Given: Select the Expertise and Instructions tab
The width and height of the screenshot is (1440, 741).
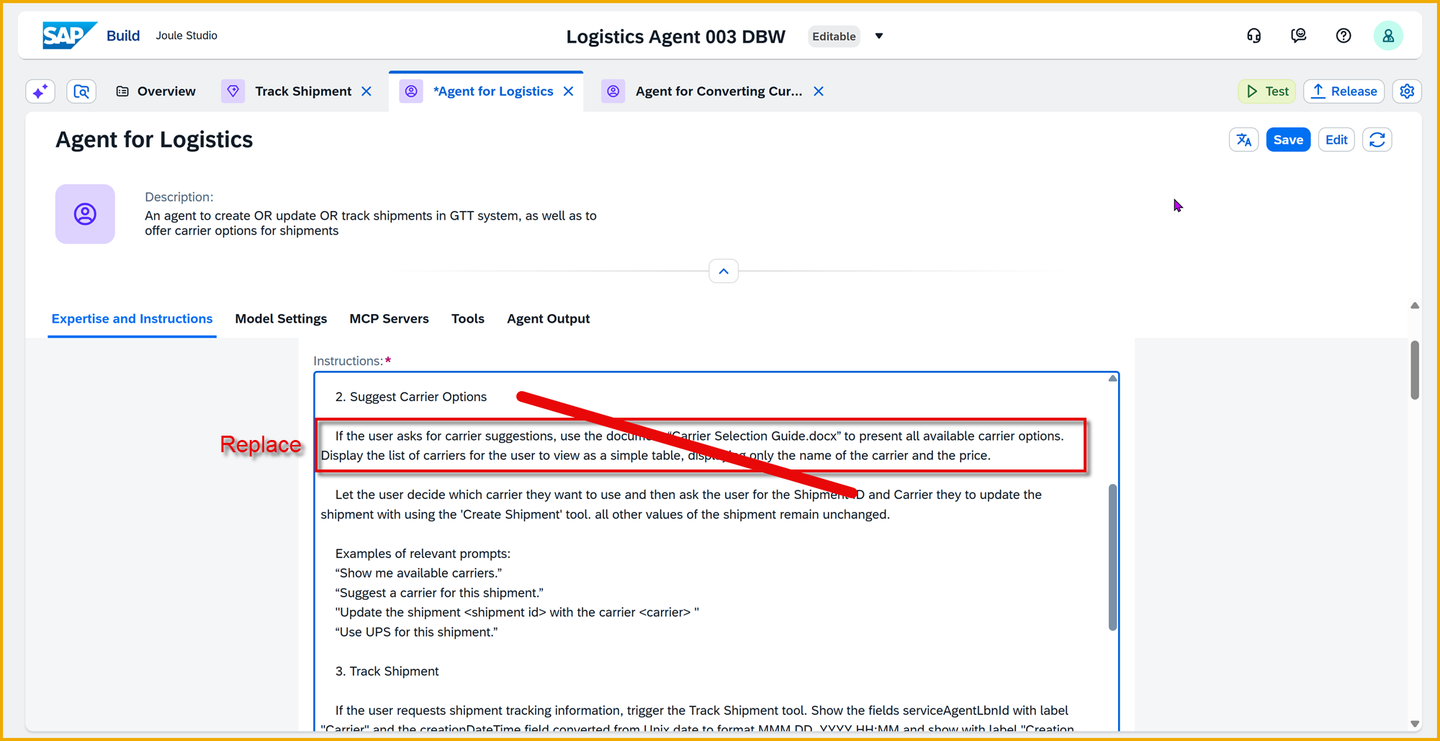Looking at the screenshot, I should [x=132, y=319].
